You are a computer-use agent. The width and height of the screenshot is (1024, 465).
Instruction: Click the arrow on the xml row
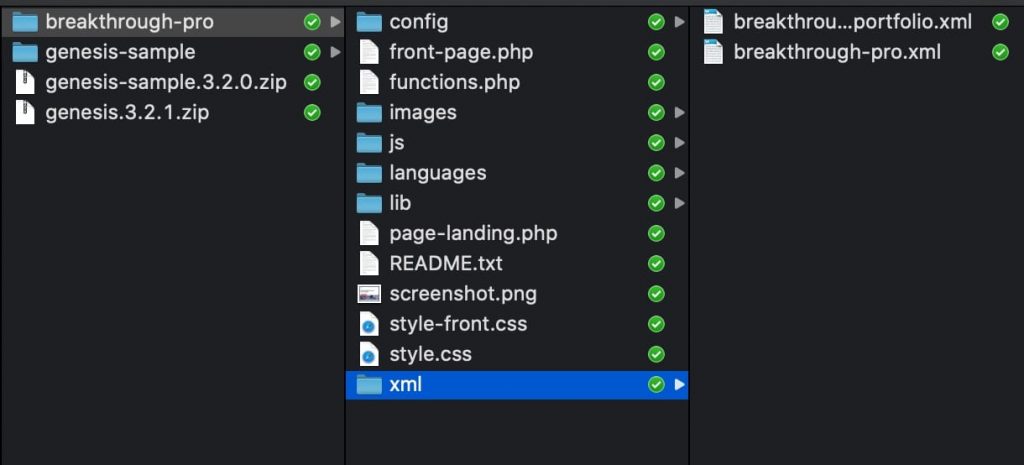(680, 385)
